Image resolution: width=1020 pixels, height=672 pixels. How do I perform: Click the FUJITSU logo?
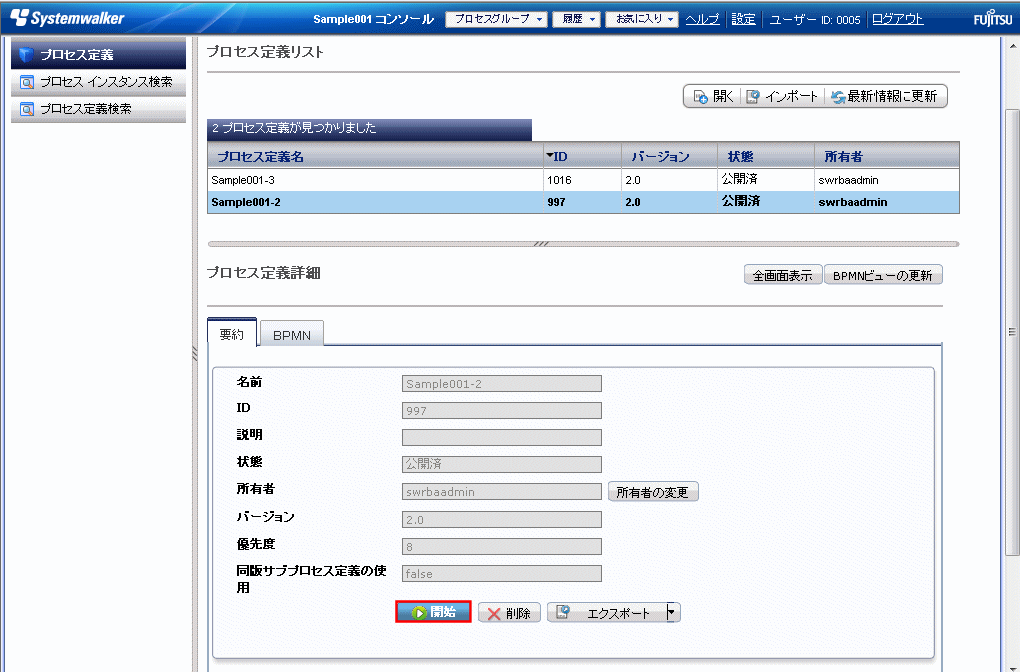pyautogui.click(x=993, y=20)
